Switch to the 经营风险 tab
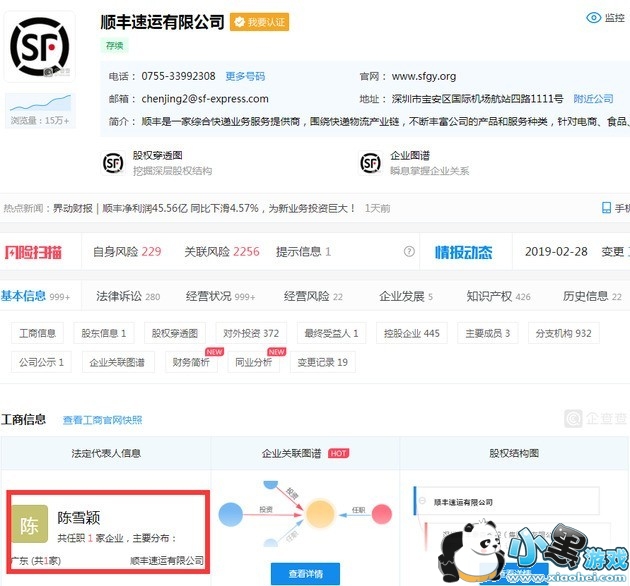Viewport: 630px width, 586px height. (313, 297)
